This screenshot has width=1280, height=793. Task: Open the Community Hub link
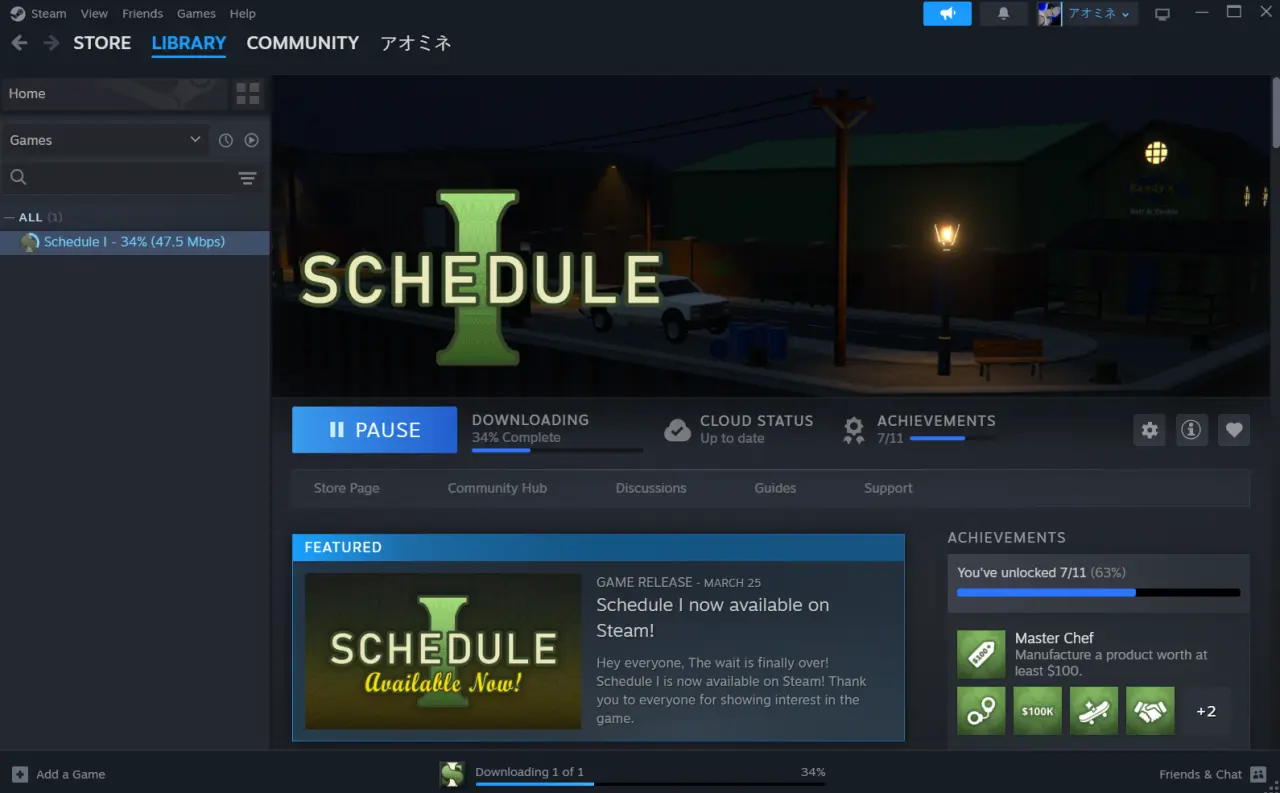(497, 488)
